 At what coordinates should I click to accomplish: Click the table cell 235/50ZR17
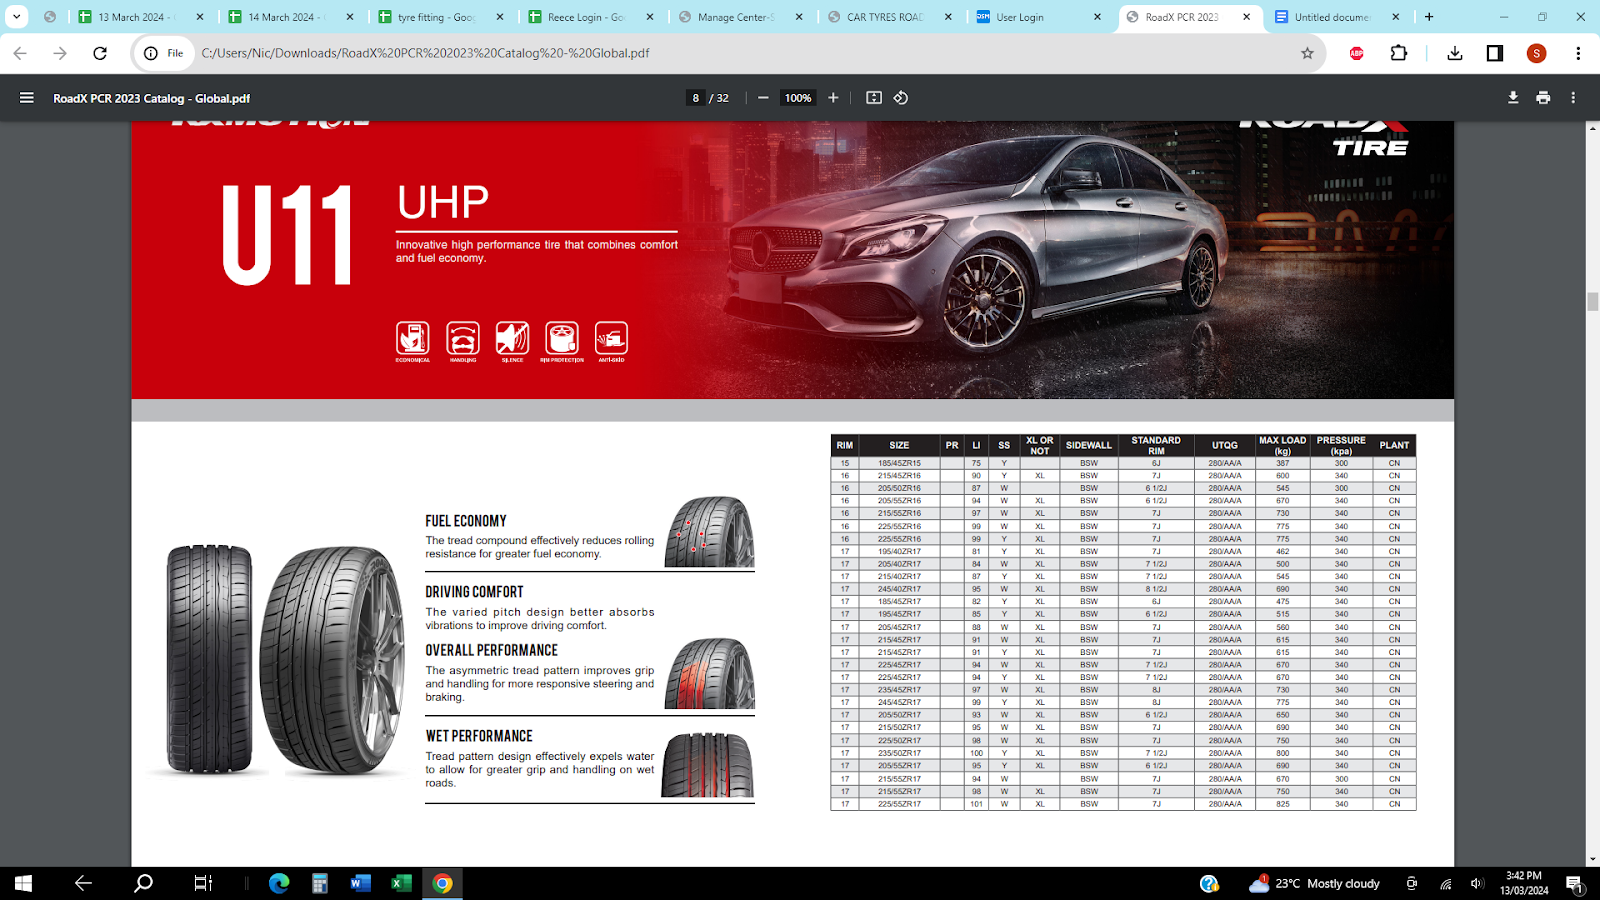pyautogui.click(x=899, y=753)
